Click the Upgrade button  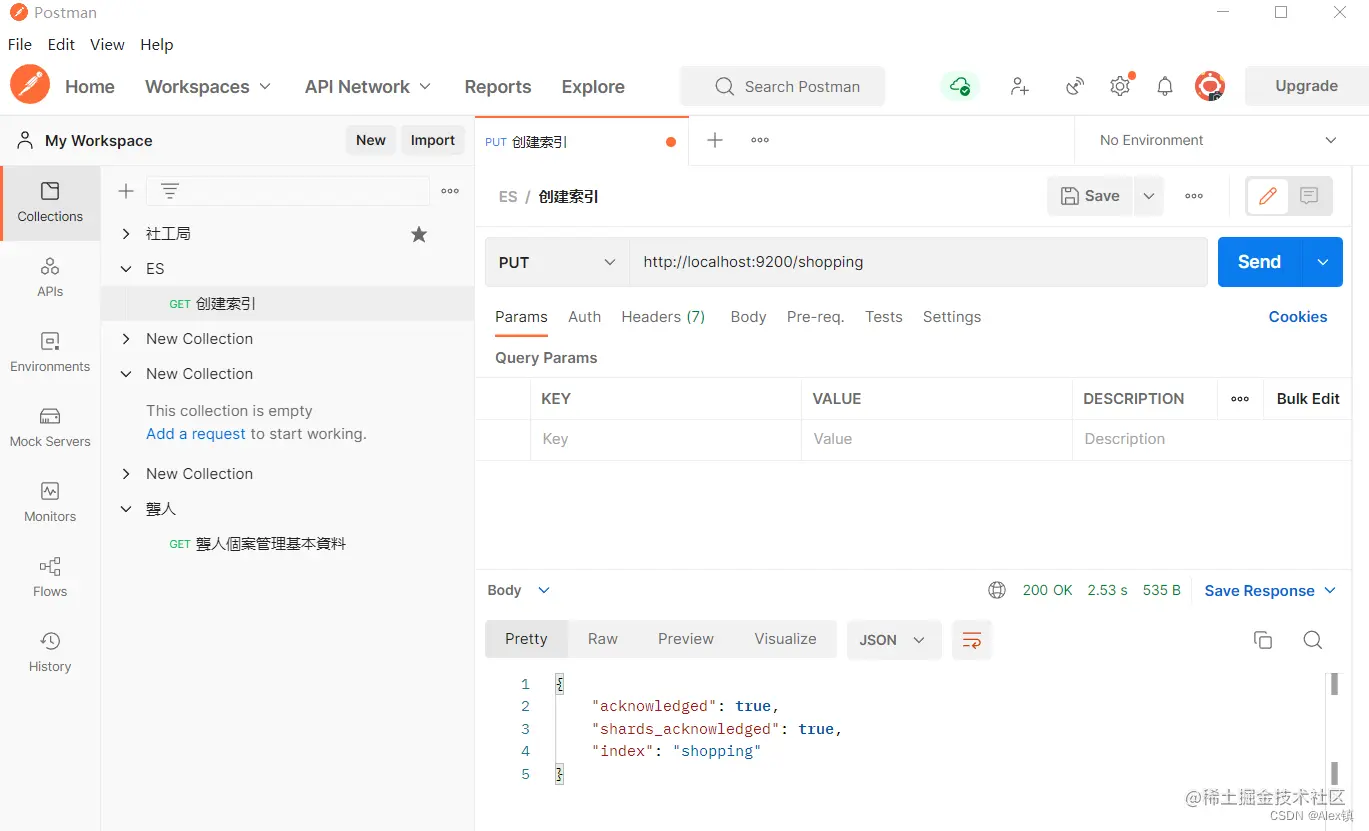click(x=1306, y=86)
